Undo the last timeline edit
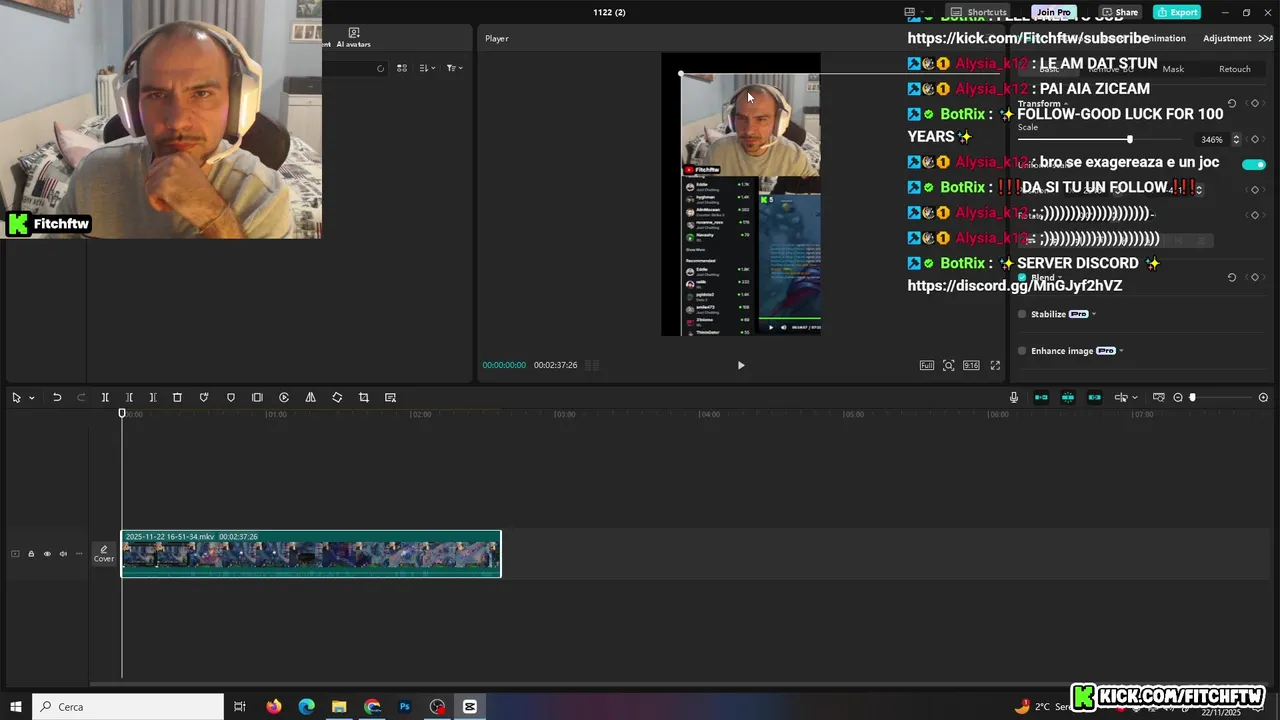 [57, 397]
